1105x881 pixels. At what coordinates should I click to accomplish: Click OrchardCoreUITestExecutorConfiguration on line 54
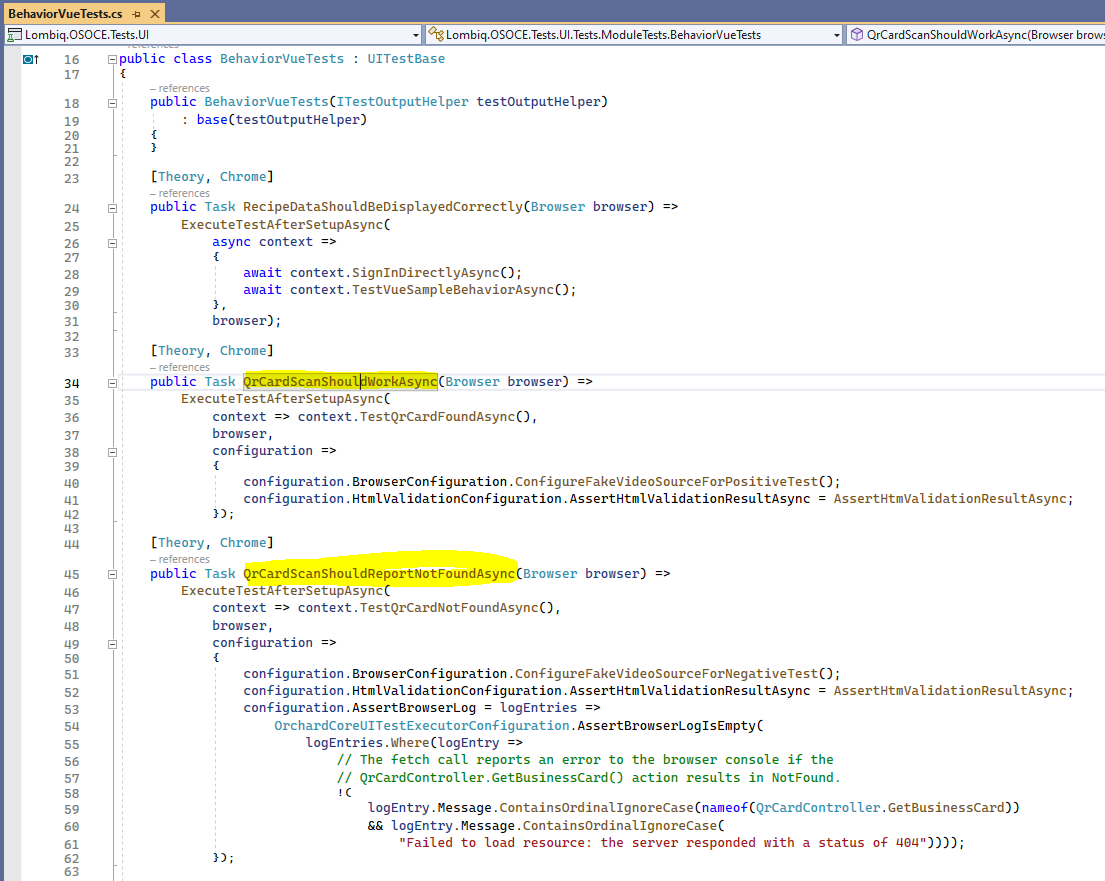pyautogui.click(x=421, y=725)
